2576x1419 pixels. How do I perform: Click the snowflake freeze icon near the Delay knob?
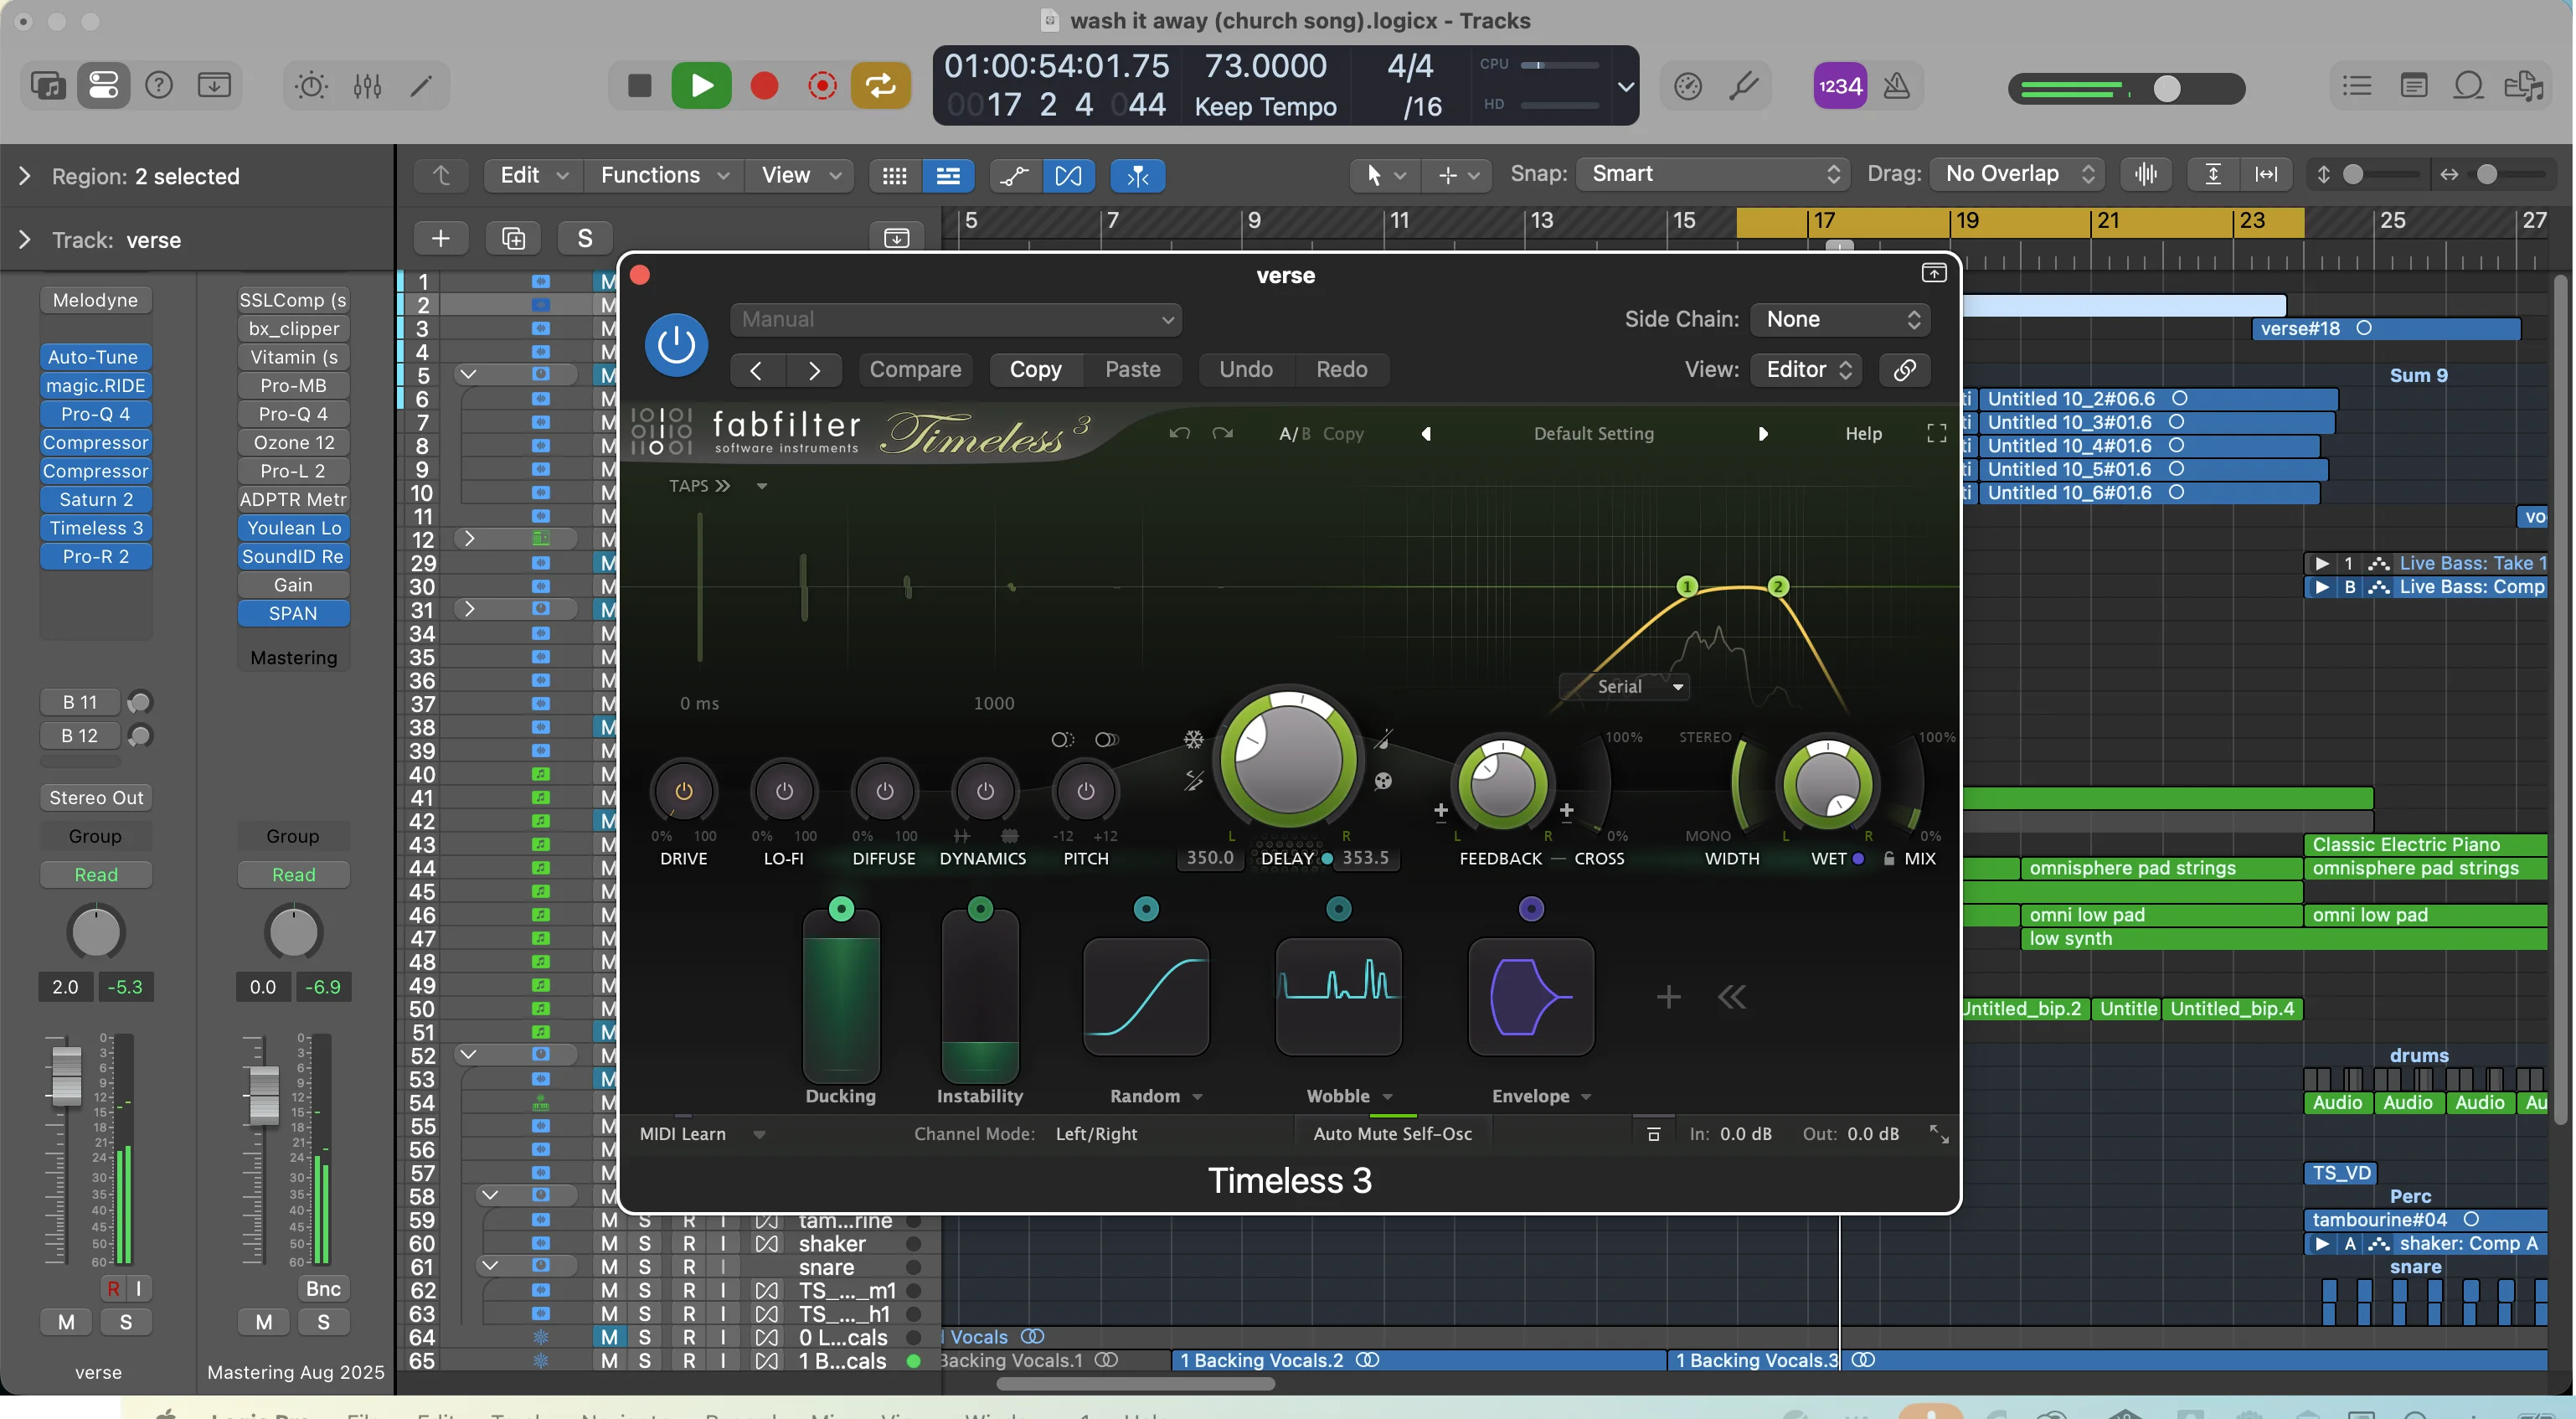point(1194,740)
